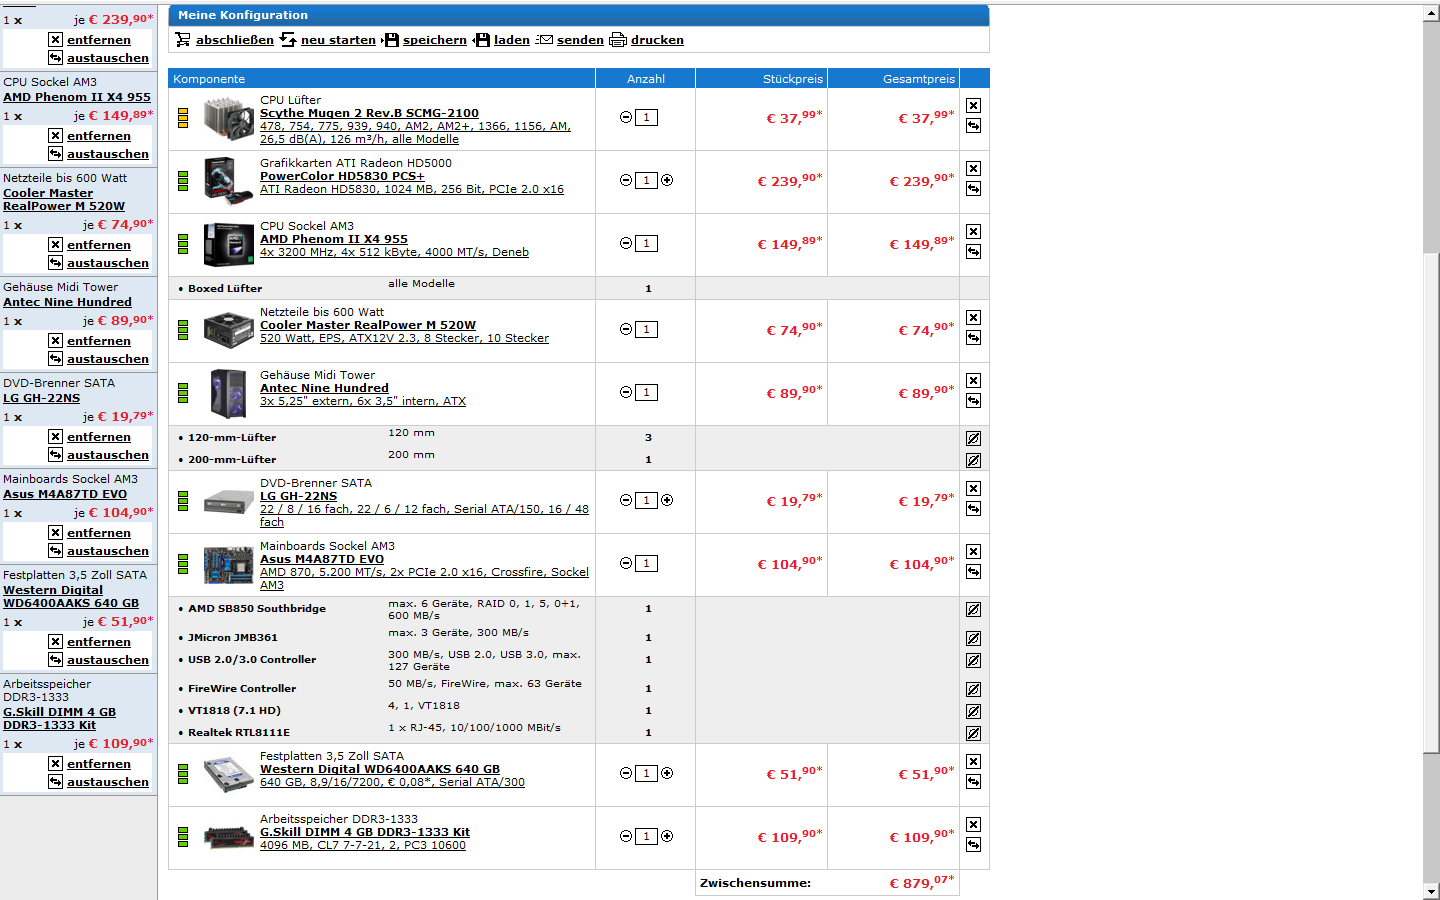The image size is (1440, 900).
Task: Edit the VT1818 (7.1 HD) entry
Action: [973, 712]
